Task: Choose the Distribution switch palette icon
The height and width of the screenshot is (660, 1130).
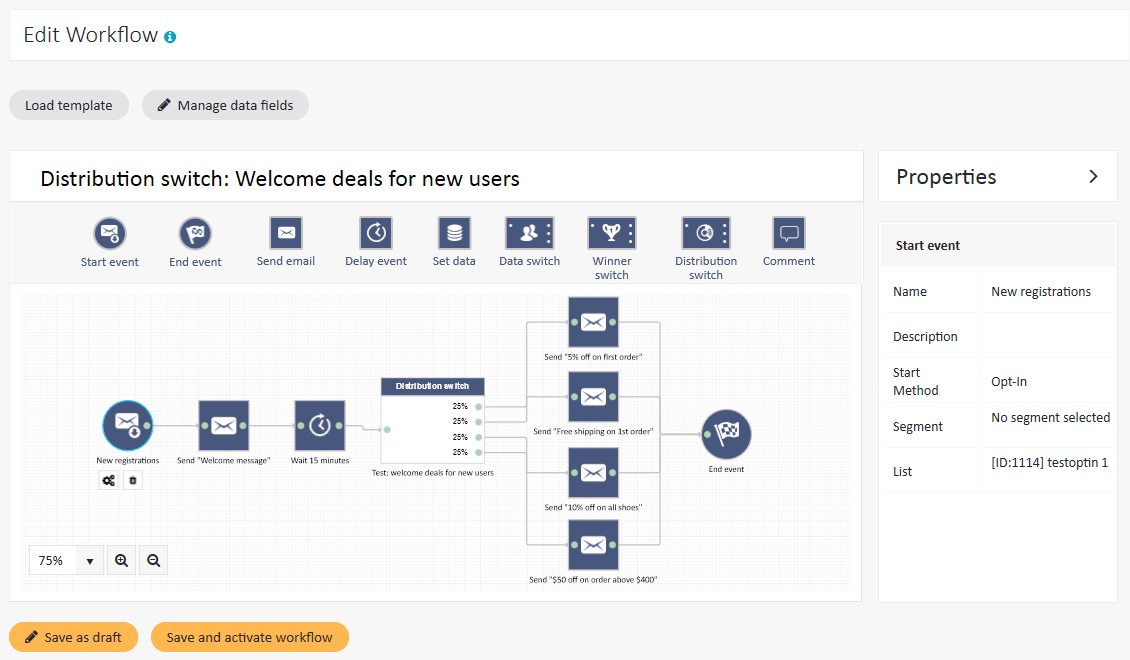Action: pyautogui.click(x=705, y=233)
